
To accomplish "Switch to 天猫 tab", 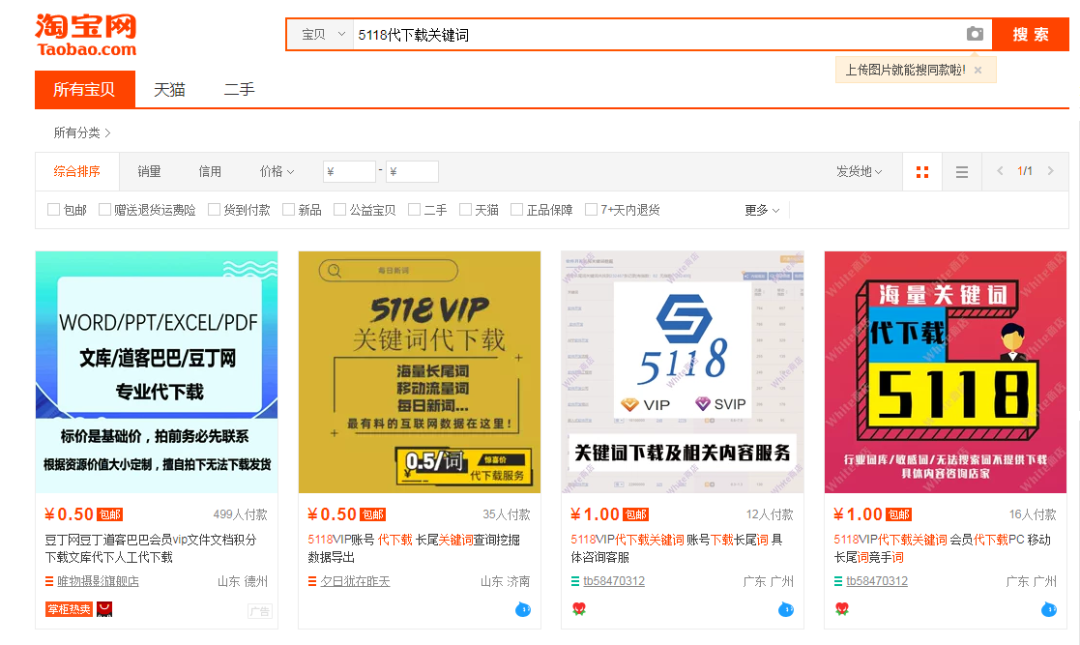I will tap(169, 90).
